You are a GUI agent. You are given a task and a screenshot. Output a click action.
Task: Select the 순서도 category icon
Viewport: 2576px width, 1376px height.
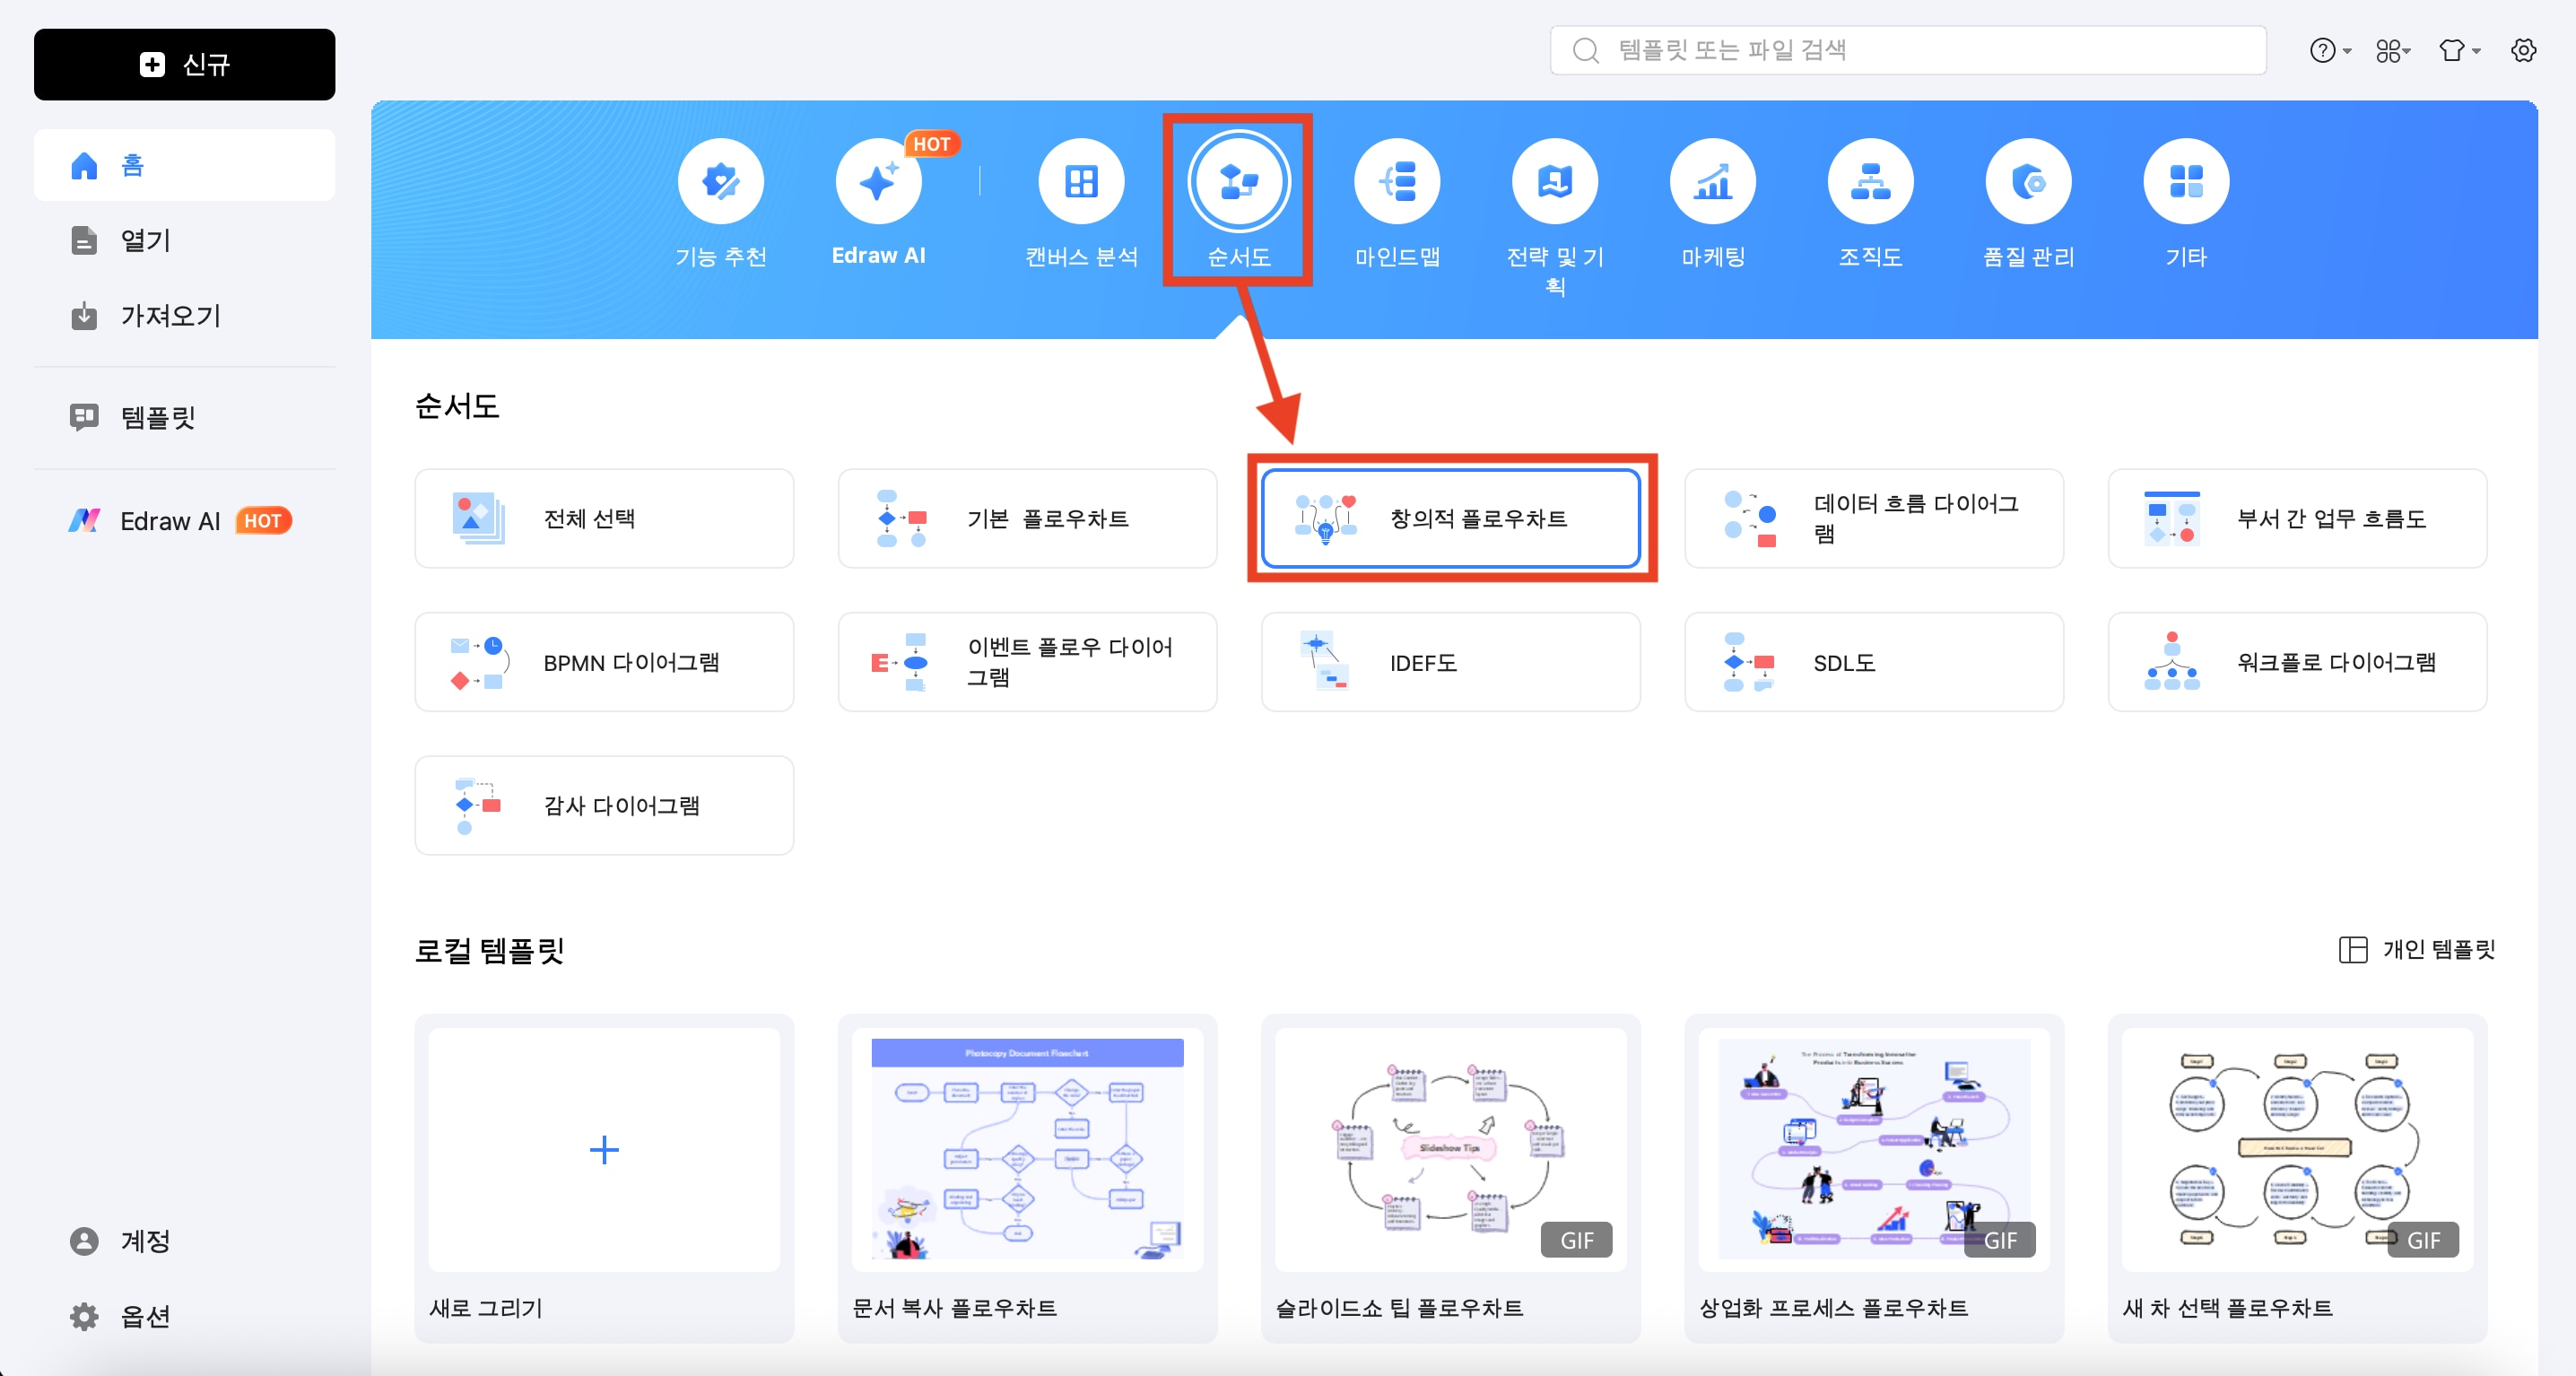pos(1238,180)
